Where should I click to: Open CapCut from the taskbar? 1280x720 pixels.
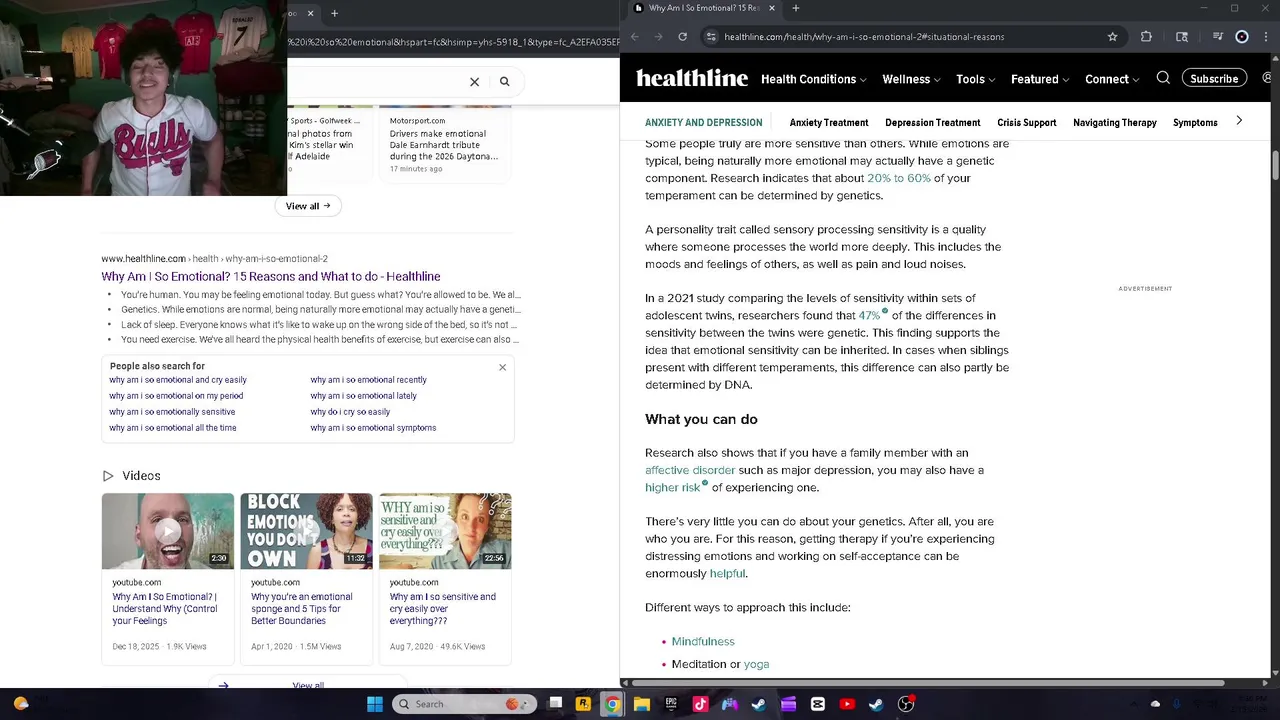click(818, 704)
